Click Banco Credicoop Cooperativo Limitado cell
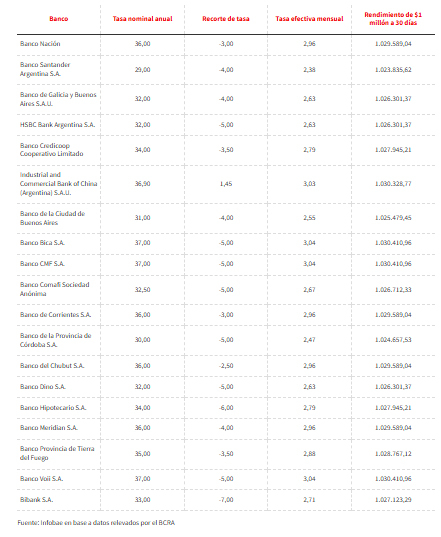The height and width of the screenshot is (537, 441). [x=51, y=150]
